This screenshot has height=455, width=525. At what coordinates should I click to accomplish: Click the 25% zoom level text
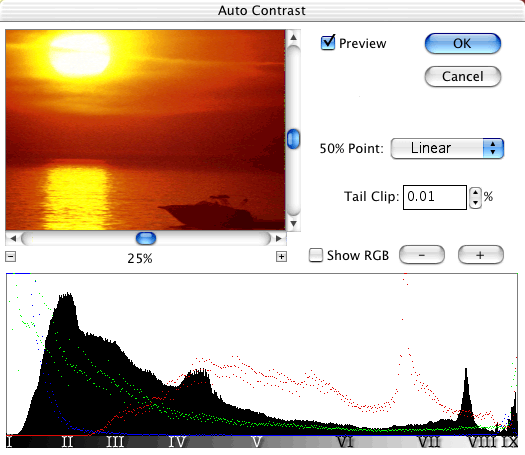140,258
